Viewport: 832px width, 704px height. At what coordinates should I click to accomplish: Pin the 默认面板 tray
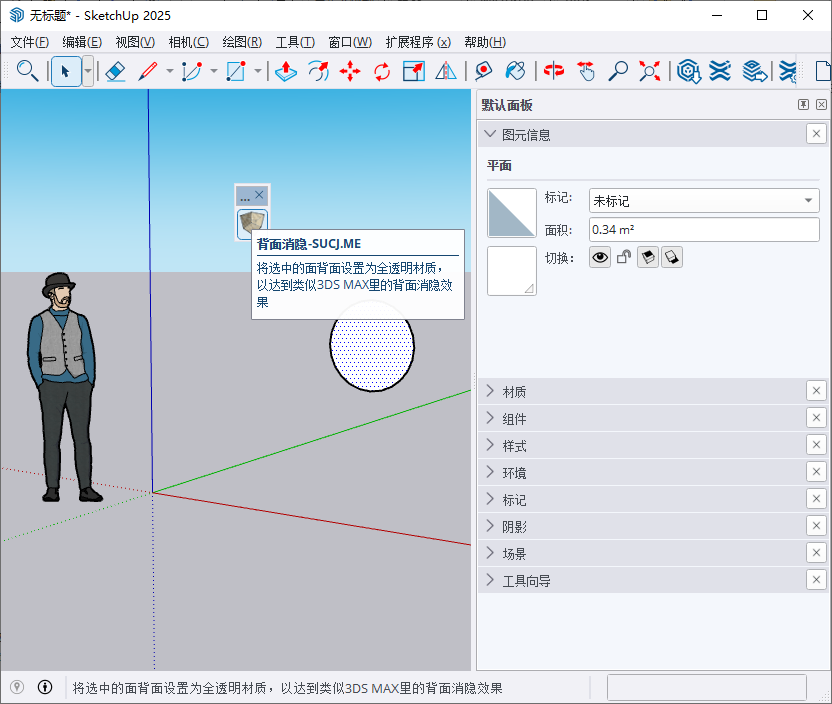coord(802,105)
